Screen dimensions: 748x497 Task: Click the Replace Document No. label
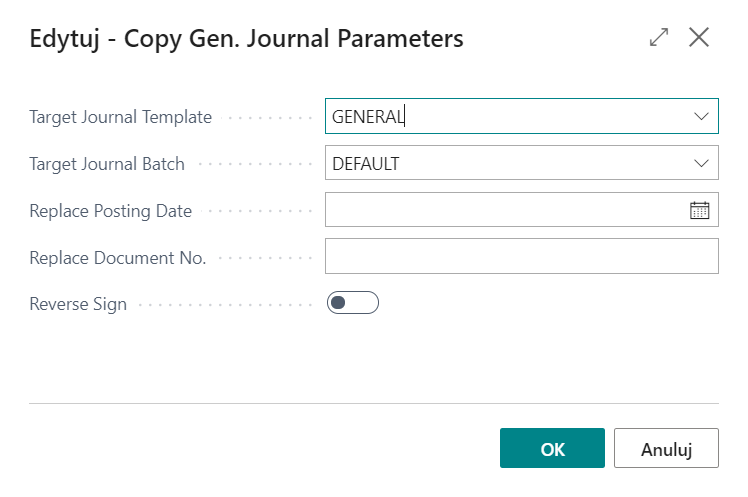pos(118,258)
